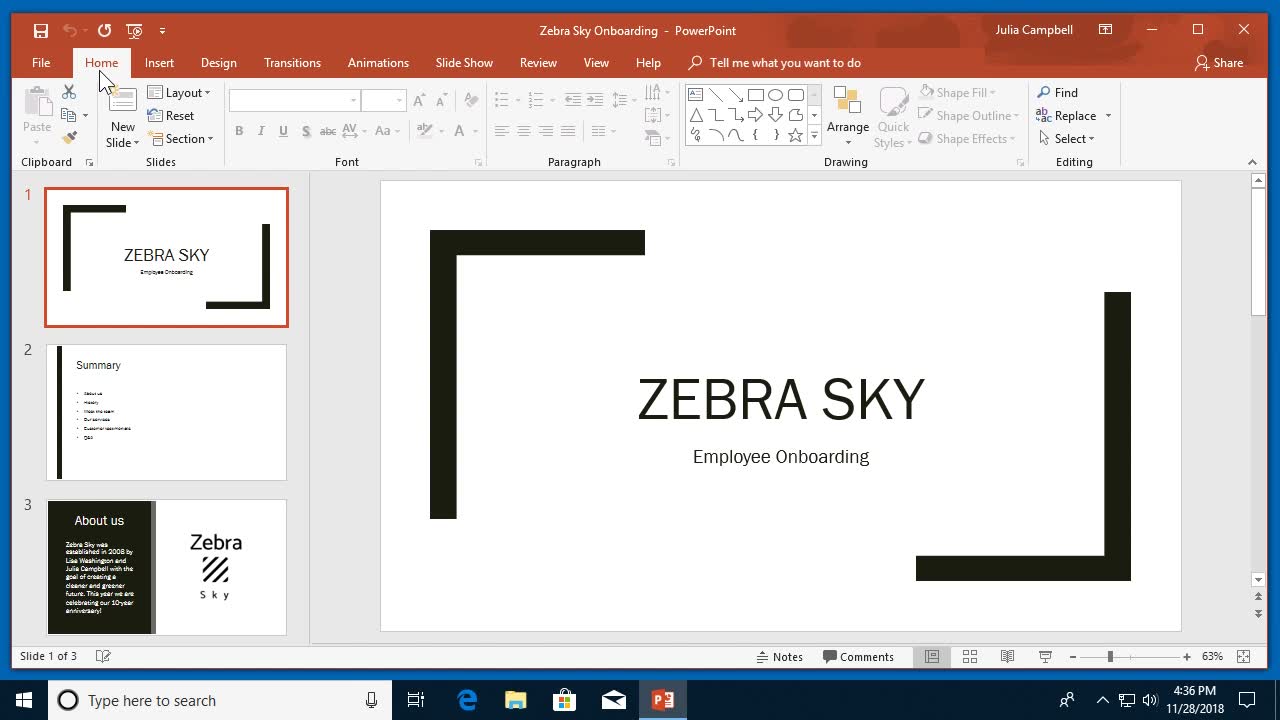1280x720 pixels.
Task: Toggle the Notes pane
Action: click(779, 657)
